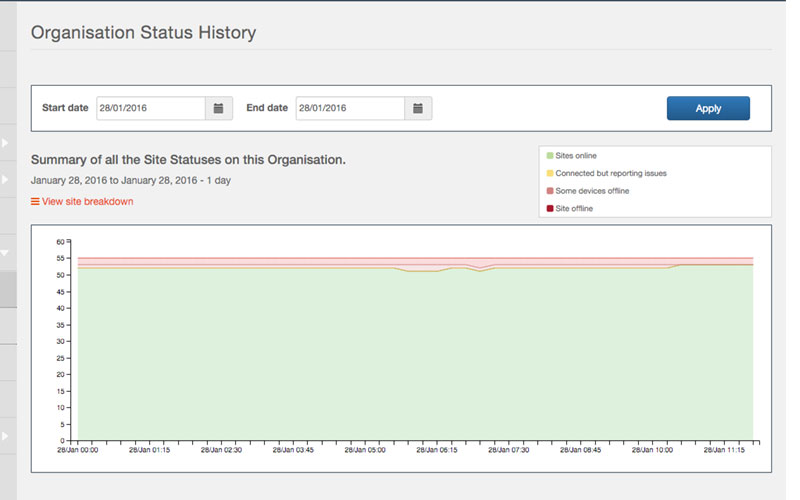Click into the End date field
This screenshot has width=800, height=500.
tap(350, 108)
